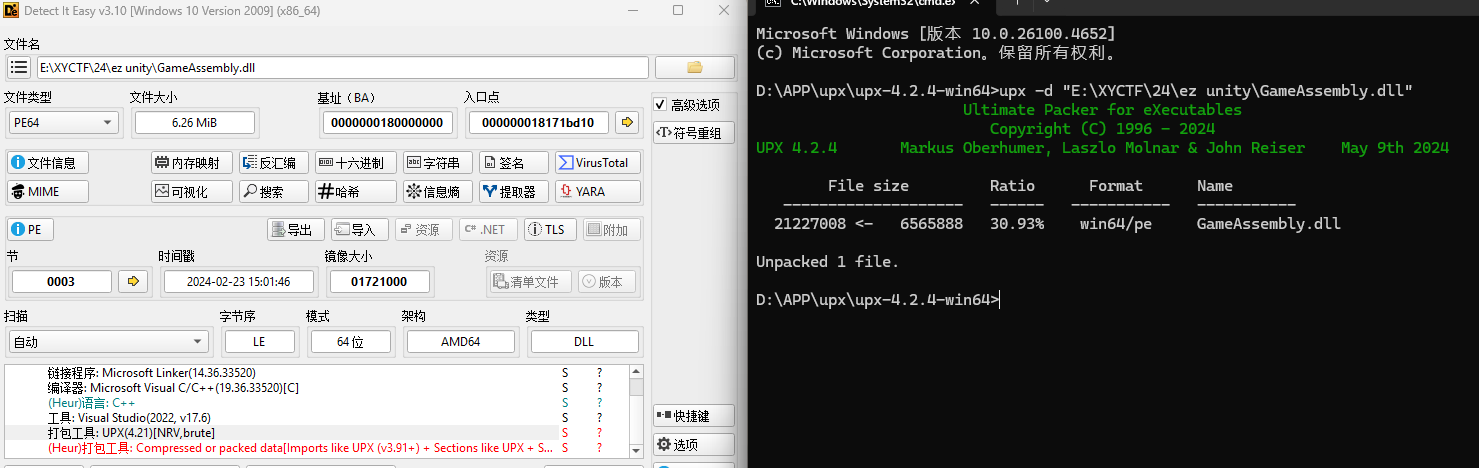Open 提取器 extractor tool
The height and width of the screenshot is (468, 1479).
click(514, 191)
